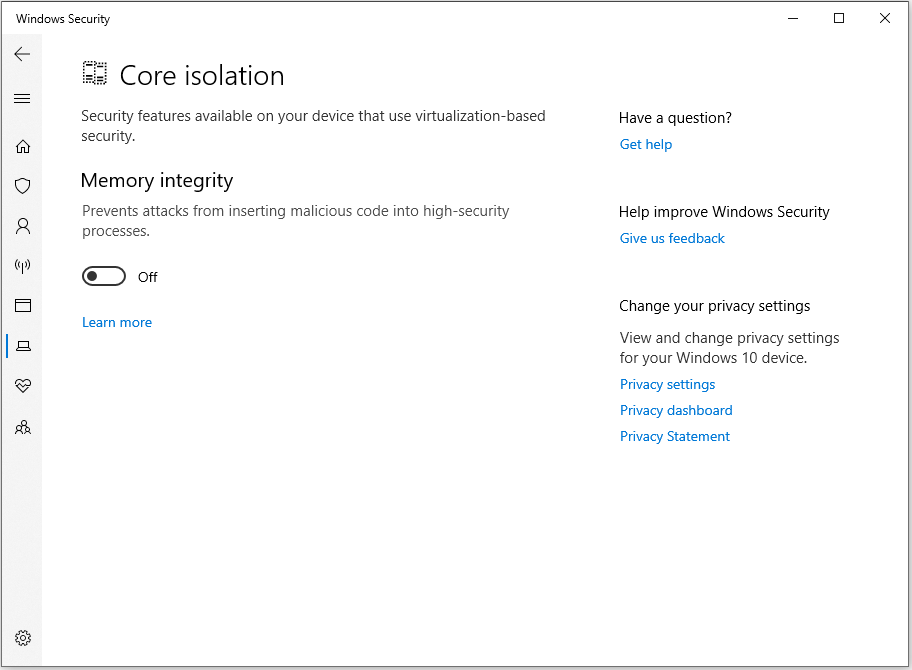The image size is (912, 670).
Task: Select the Device security laptop icon
Action: click(22, 345)
